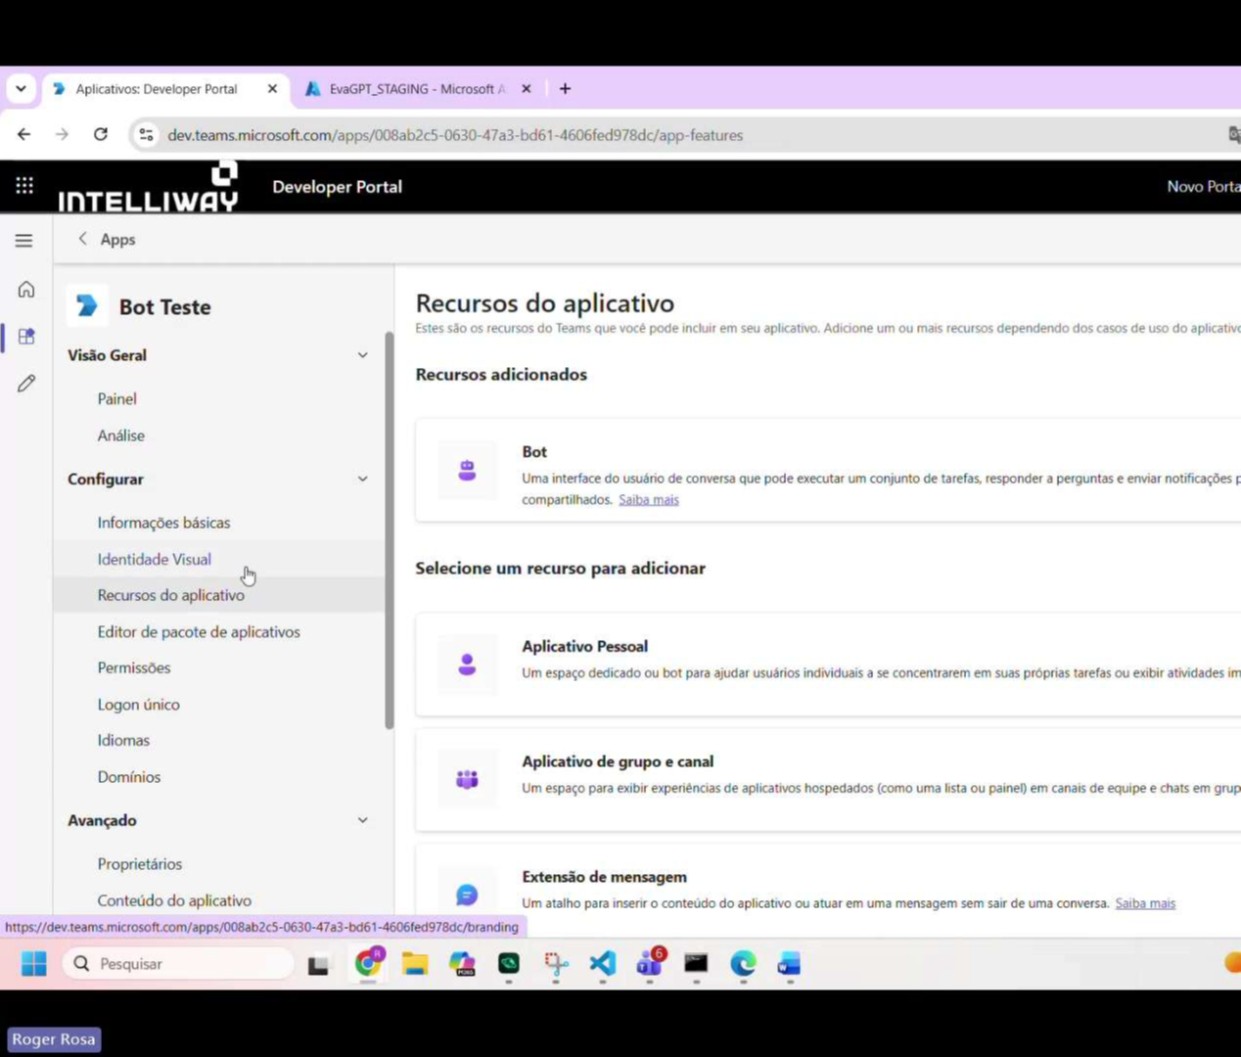1241x1058 pixels.
Task: Click the Bot Teste app name
Action: point(165,307)
